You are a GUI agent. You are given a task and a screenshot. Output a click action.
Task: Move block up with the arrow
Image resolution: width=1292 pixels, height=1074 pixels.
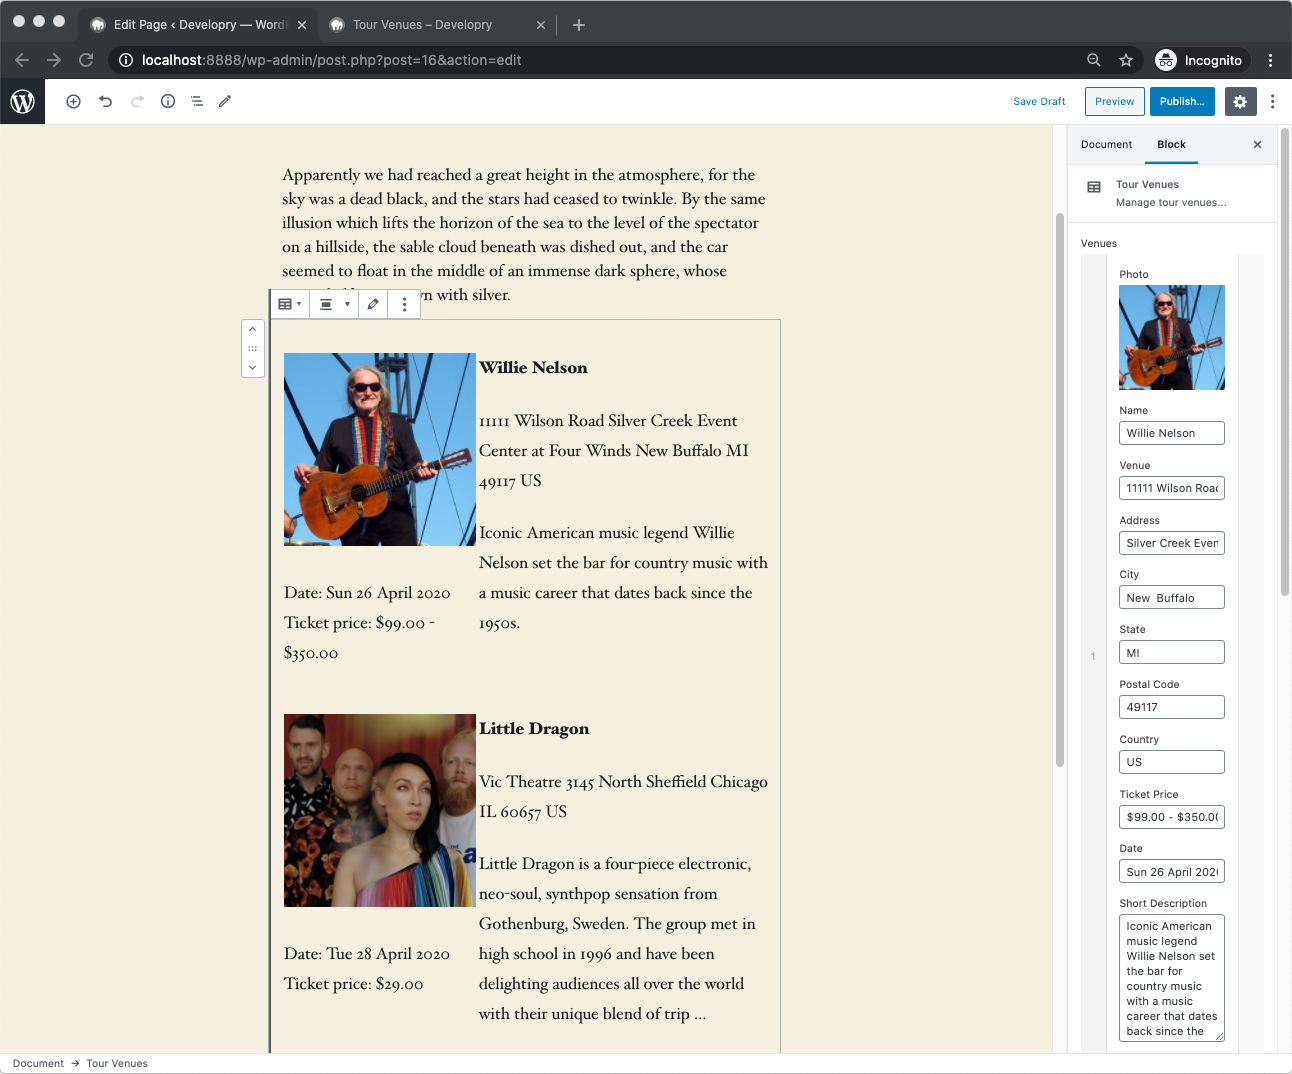pyautogui.click(x=252, y=329)
